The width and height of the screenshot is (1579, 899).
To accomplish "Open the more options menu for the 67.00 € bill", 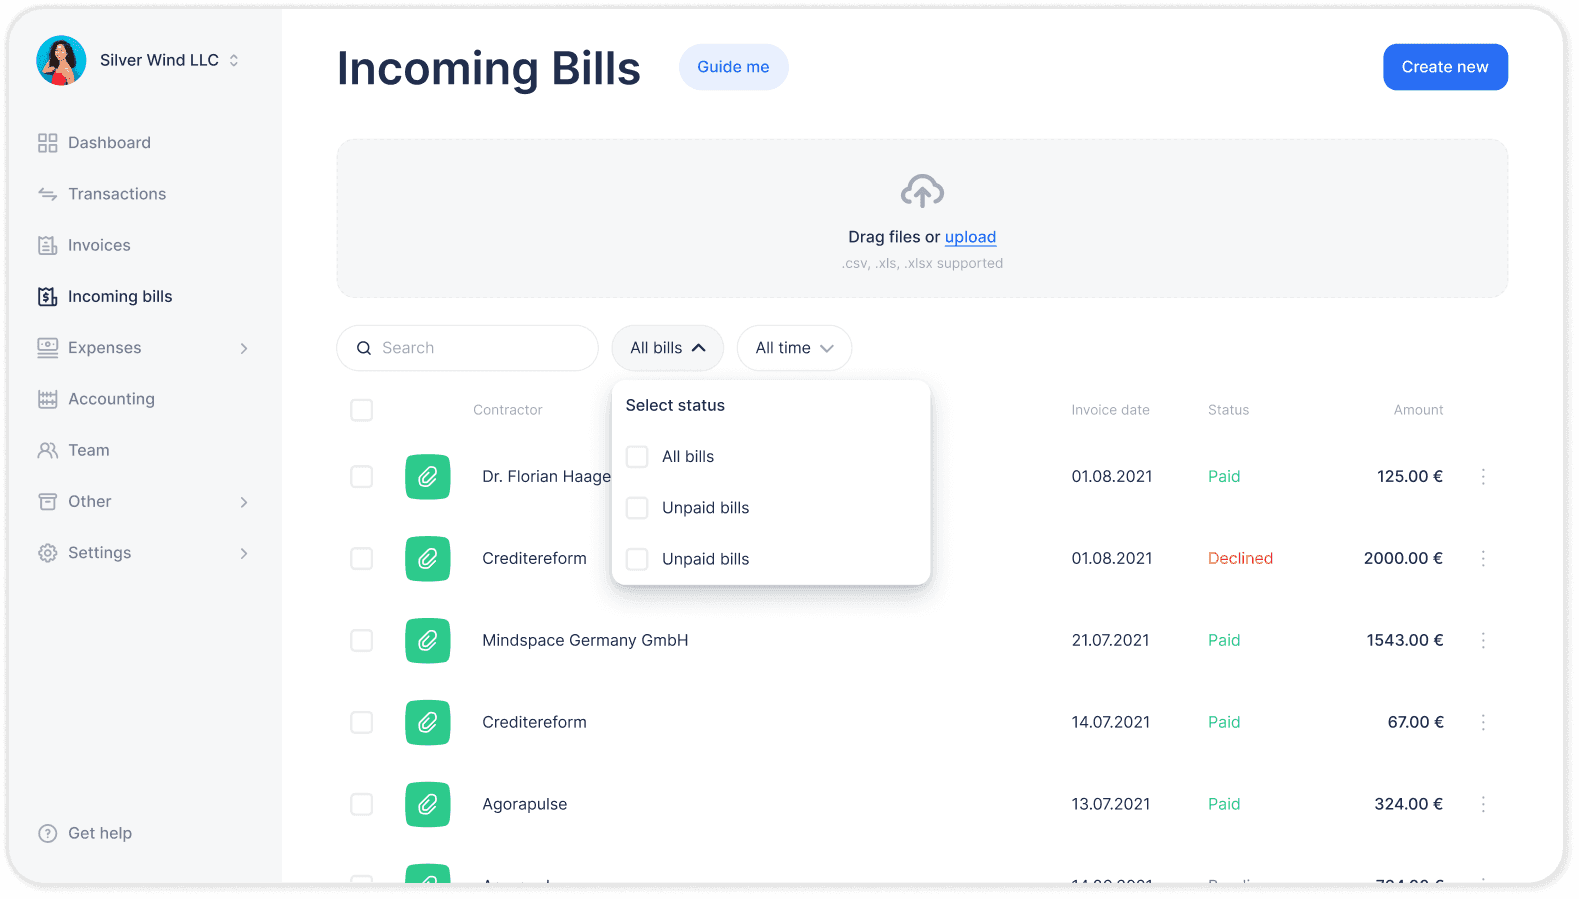I will point(1483,723).
